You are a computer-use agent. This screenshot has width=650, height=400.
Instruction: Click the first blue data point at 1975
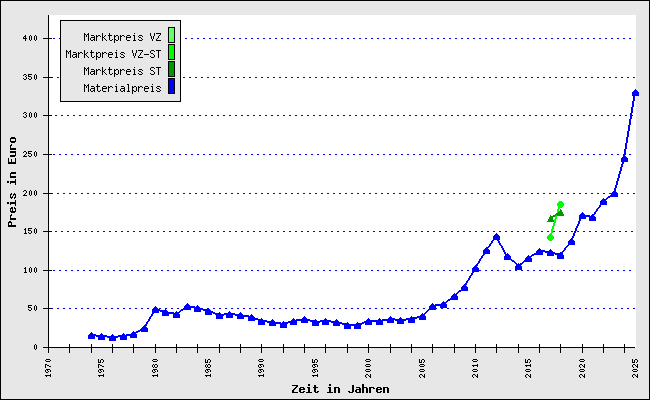coord(91,336)
